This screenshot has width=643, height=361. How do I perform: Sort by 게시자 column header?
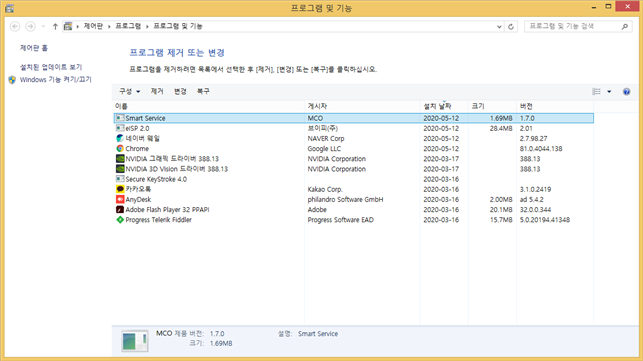point(363,106)
